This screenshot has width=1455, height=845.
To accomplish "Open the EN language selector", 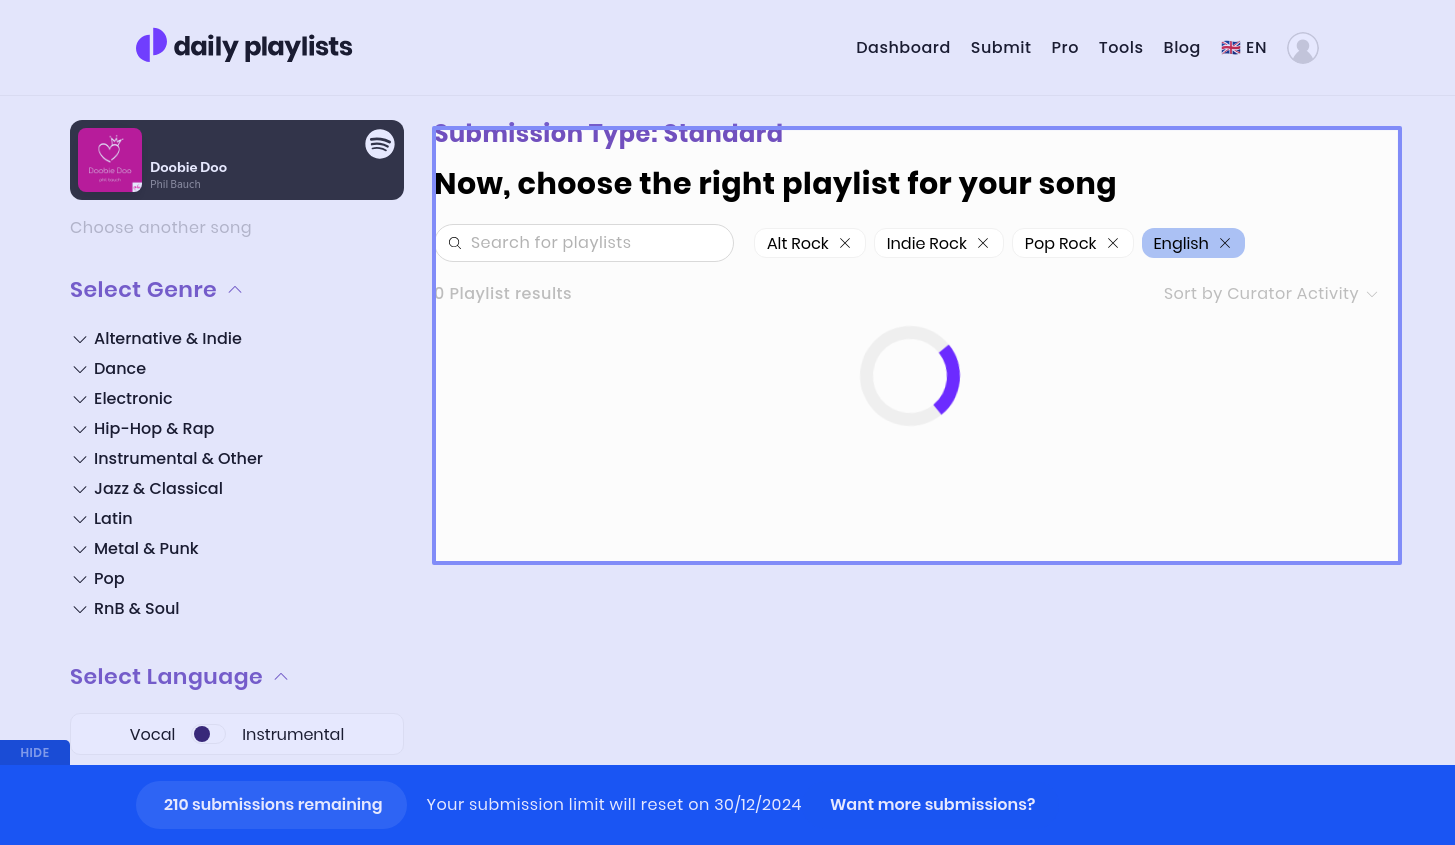I will tap(1244, 48).
